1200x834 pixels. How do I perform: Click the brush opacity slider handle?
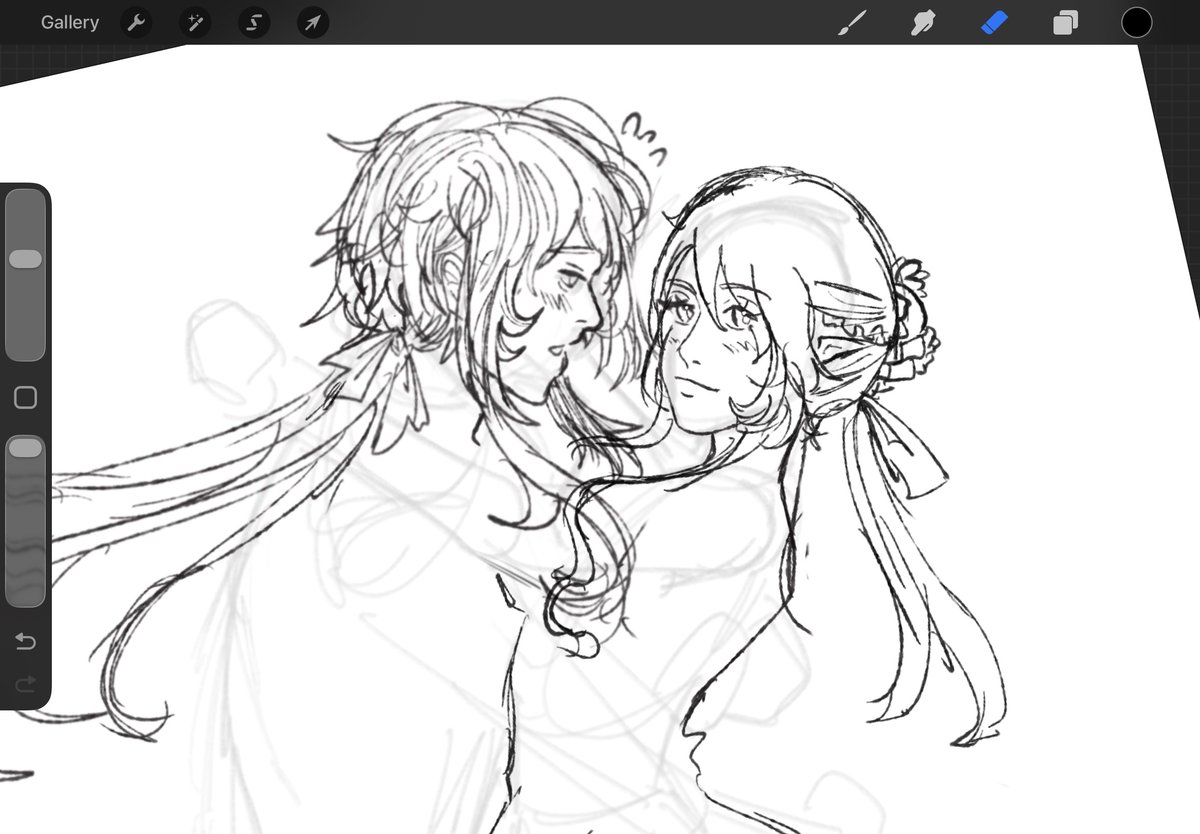[25, 447]
